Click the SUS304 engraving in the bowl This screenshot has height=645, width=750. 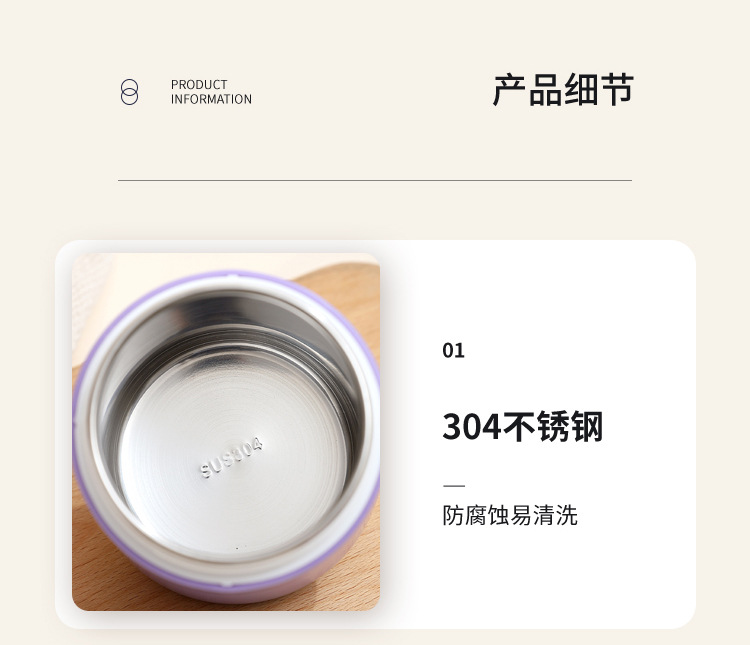pyautogui.click(x=232, y=457)
